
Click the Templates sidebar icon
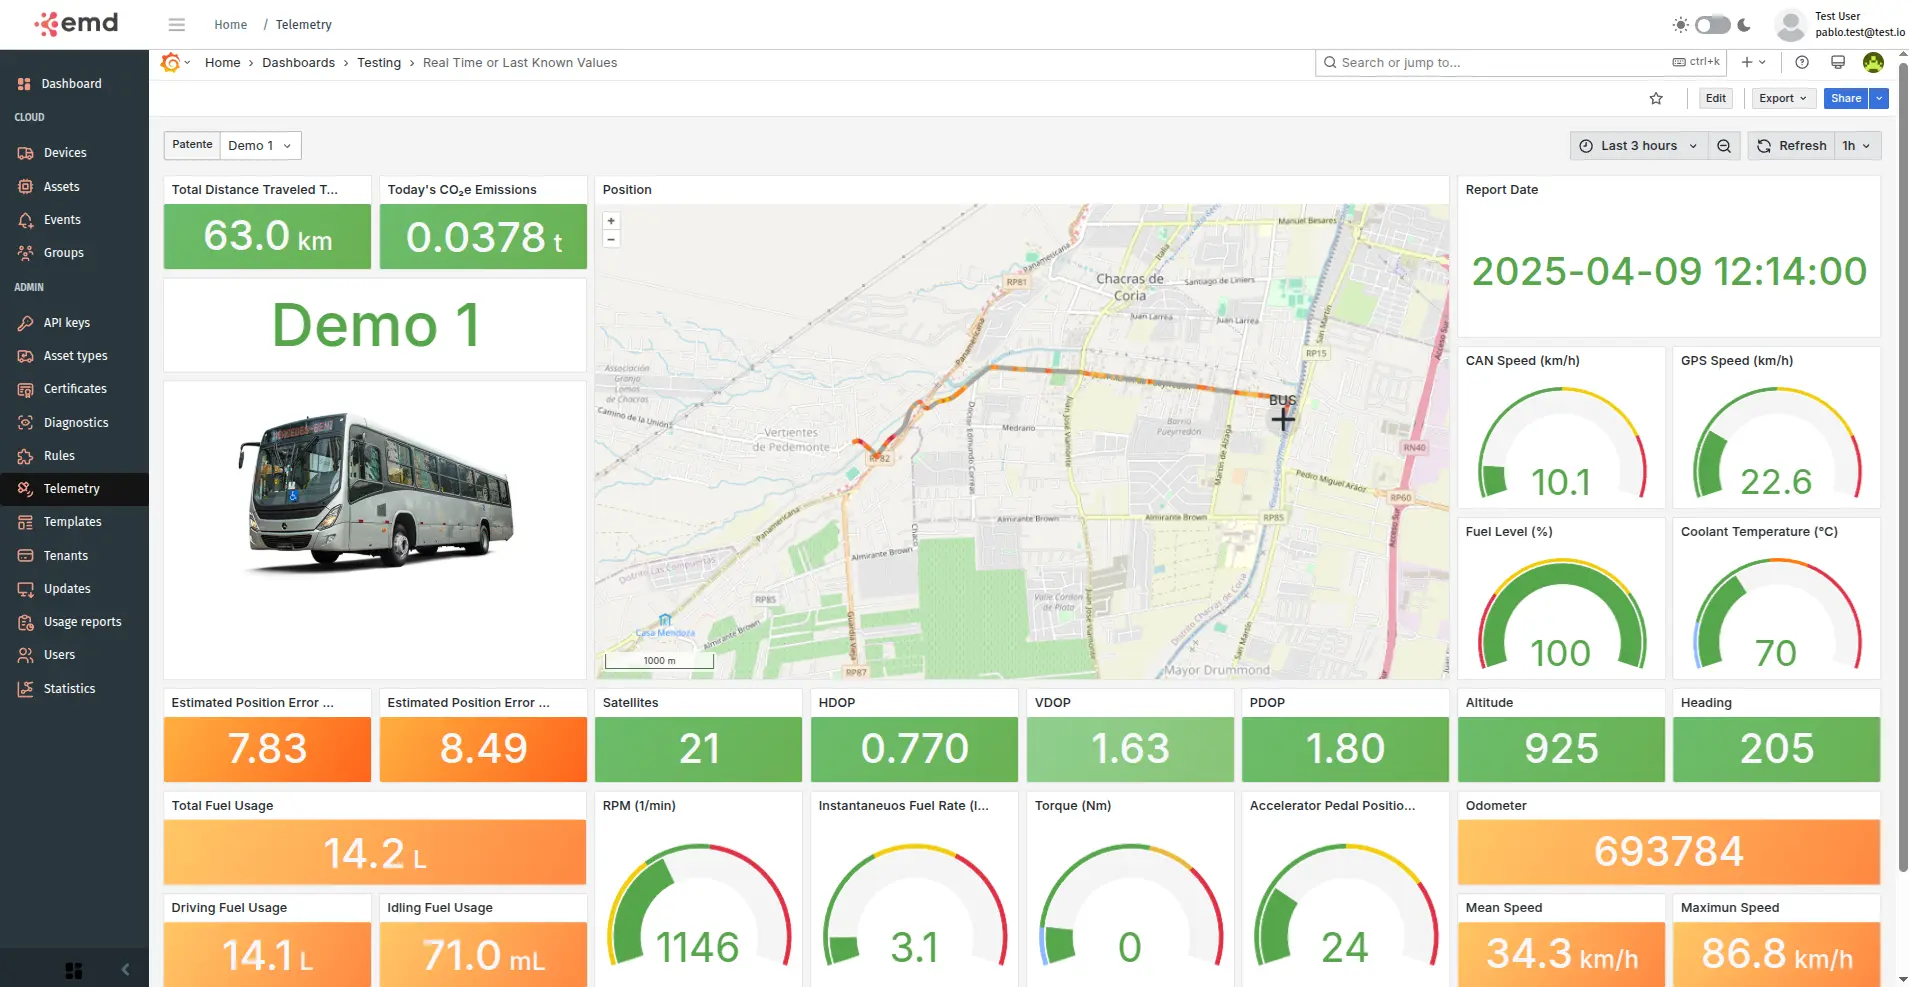click(25, 522)
